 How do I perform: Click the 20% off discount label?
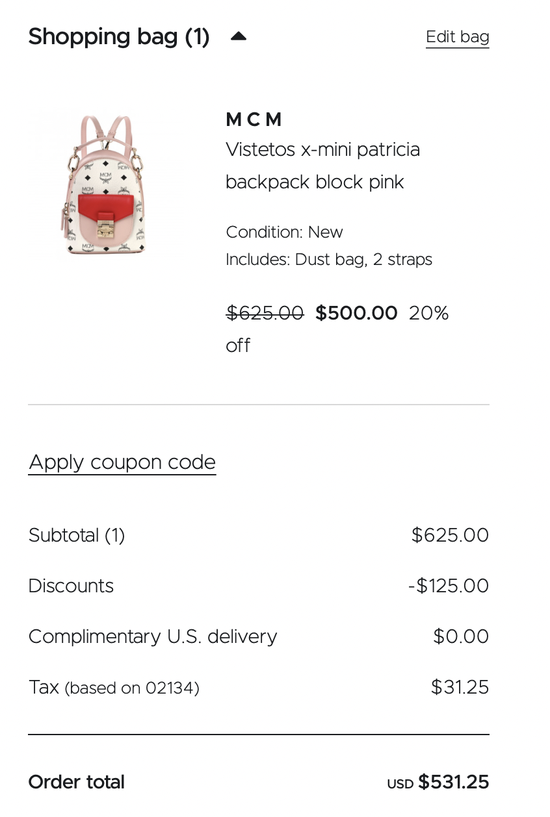[337, 329]
